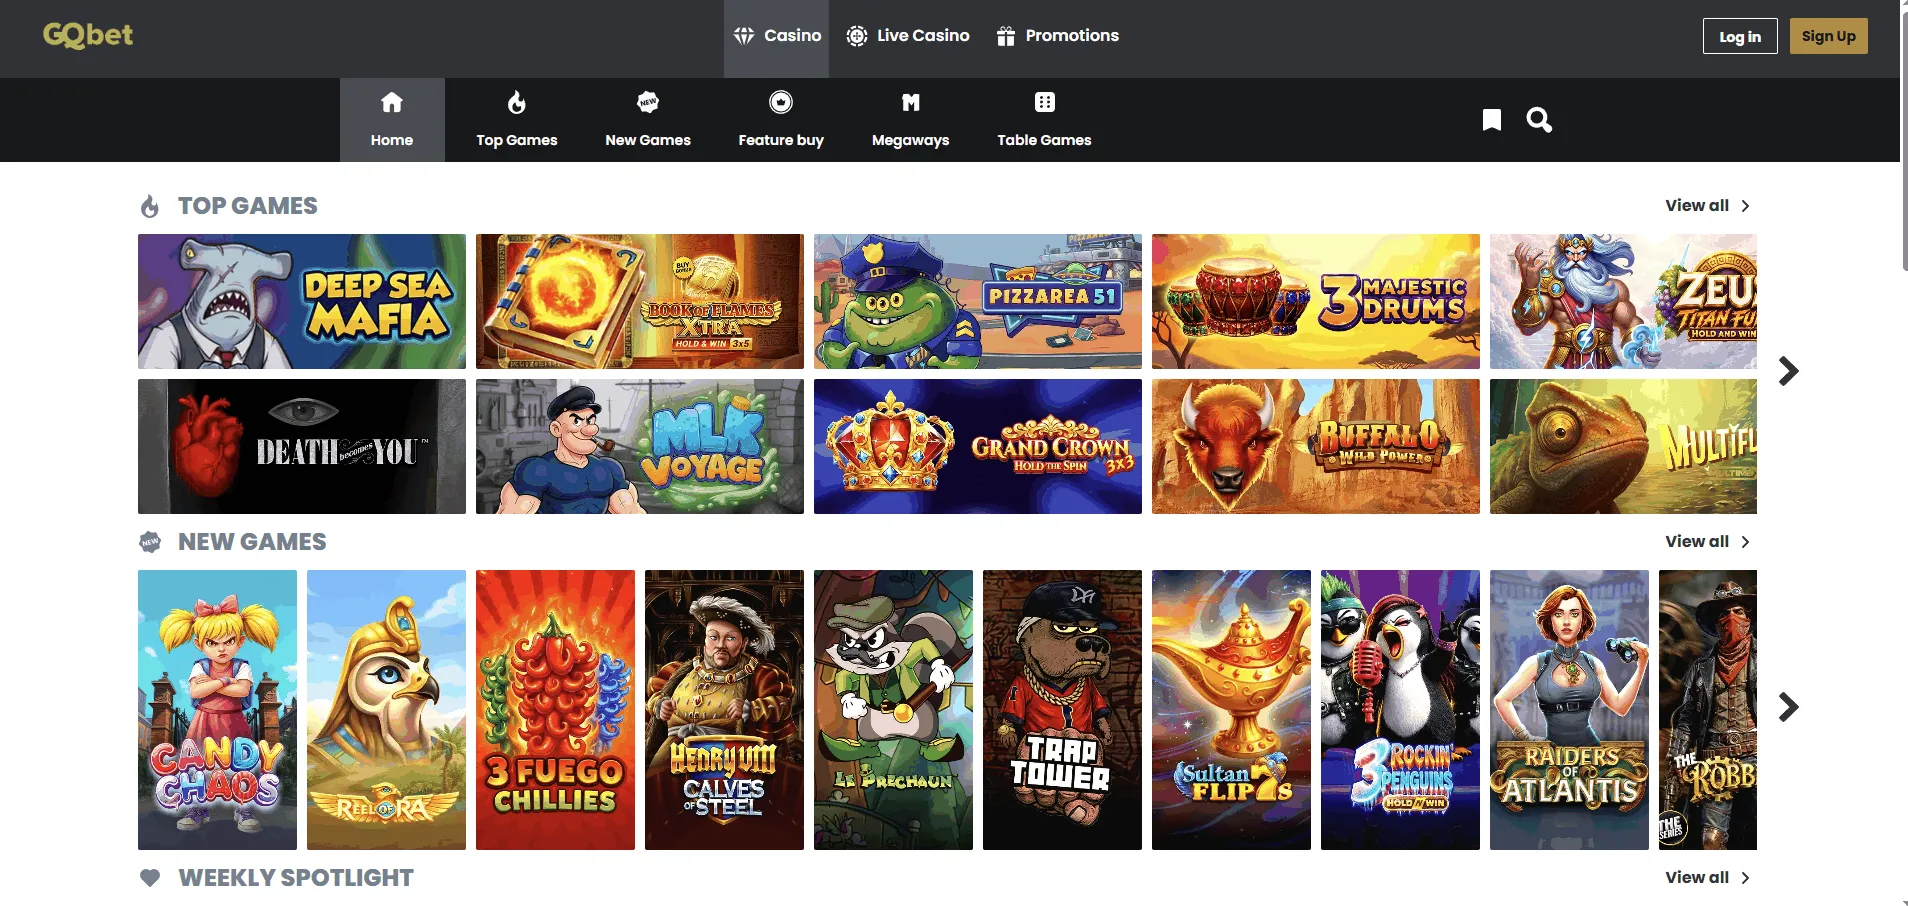
Task: Open The Robbers cowboy game thumbnail
Action: pos(1708,710)
